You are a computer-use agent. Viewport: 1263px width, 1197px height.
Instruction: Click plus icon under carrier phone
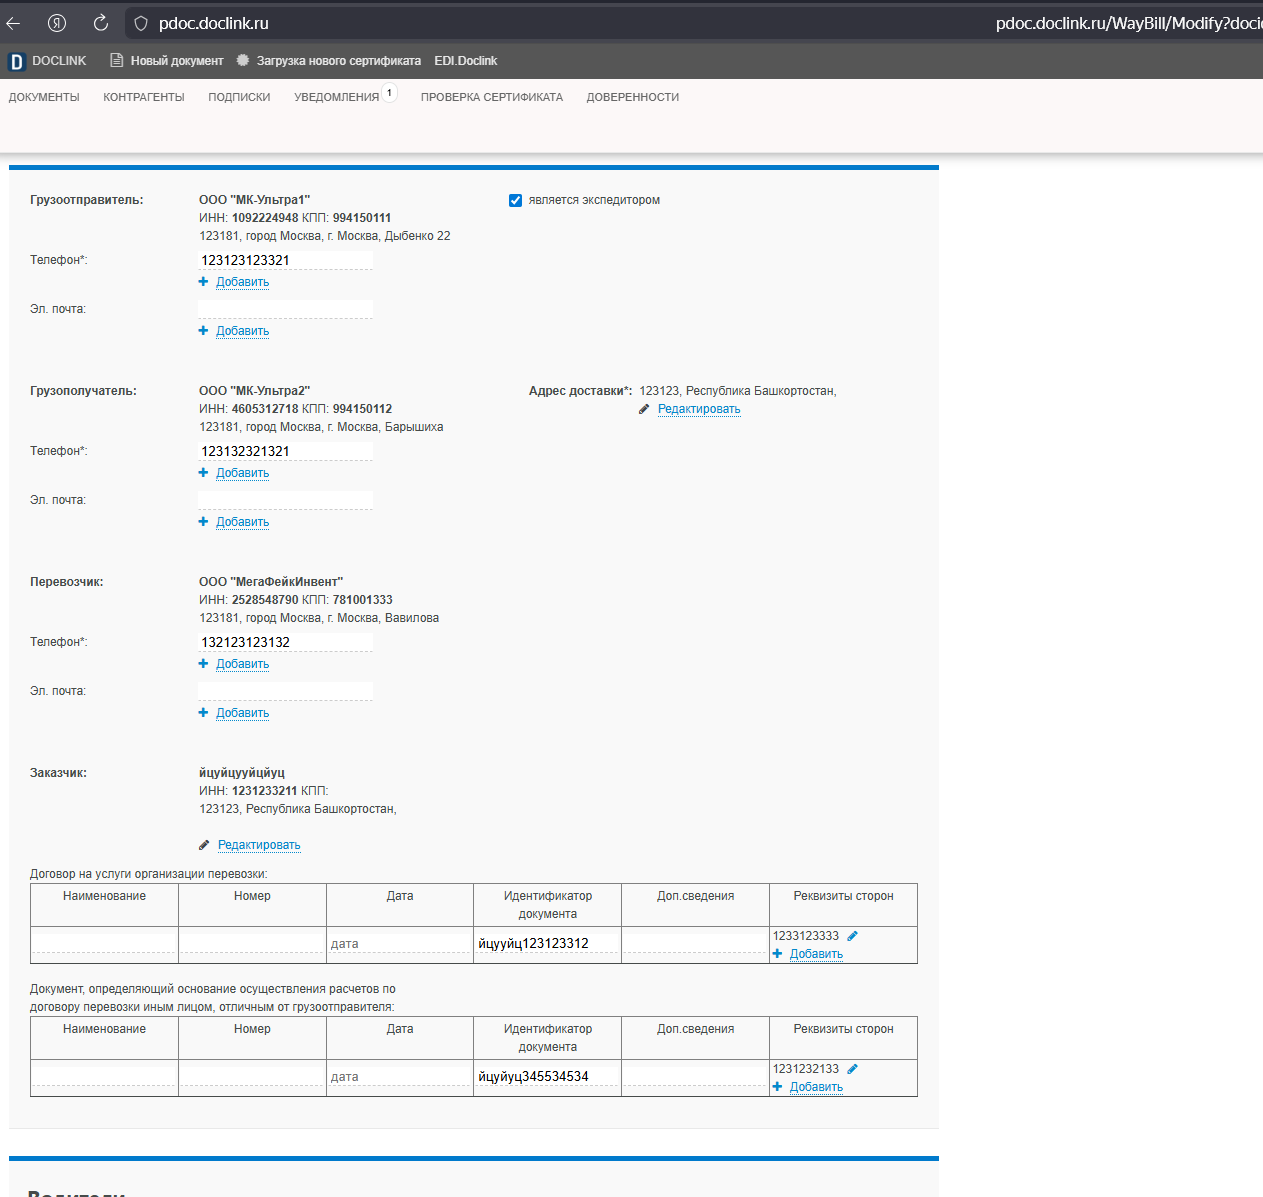click(203, 664)
